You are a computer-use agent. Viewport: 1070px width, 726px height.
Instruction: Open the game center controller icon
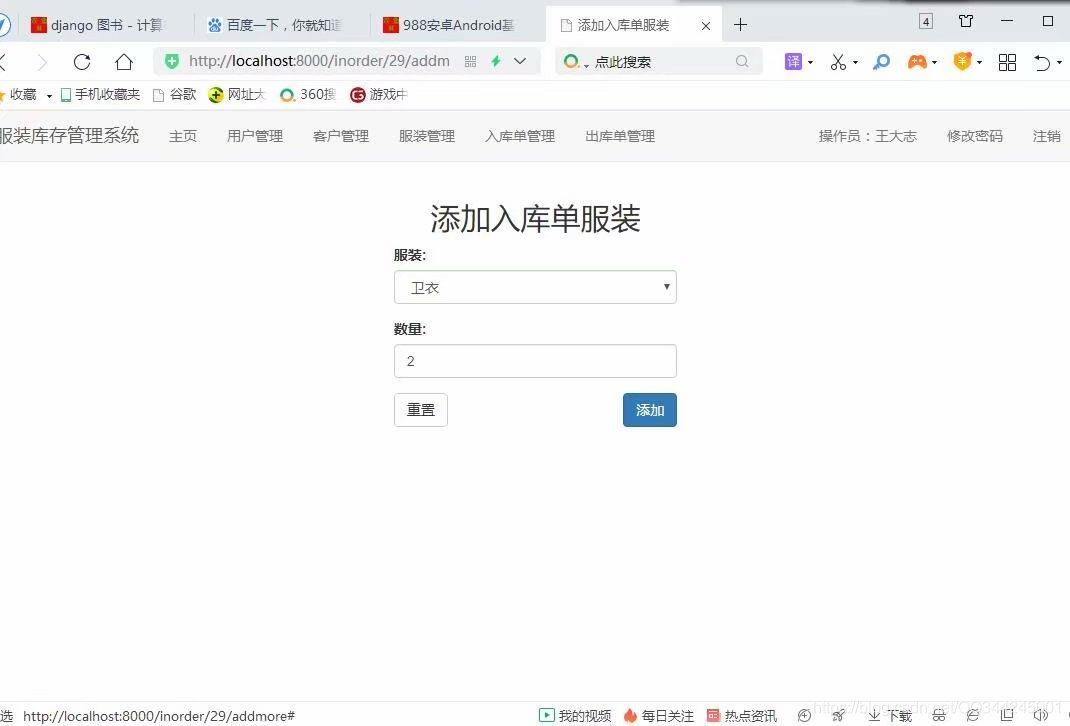[917, 61]
